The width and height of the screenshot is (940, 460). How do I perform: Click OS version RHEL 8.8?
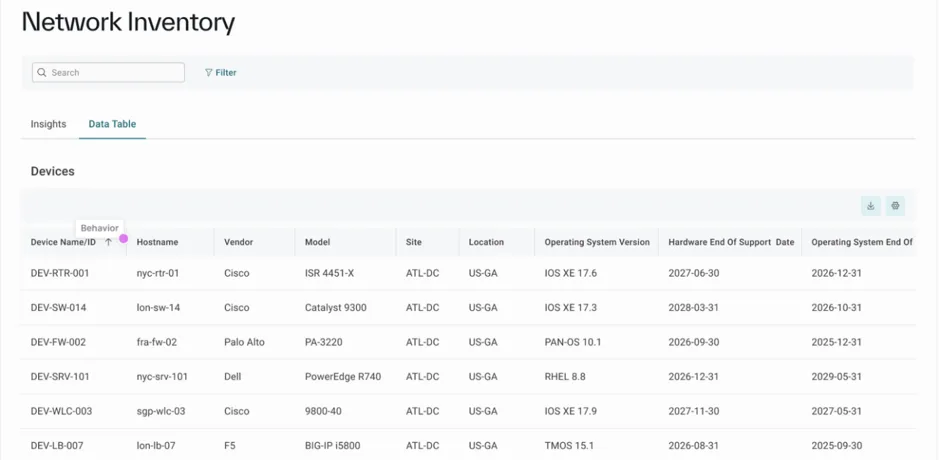(565, 377)
